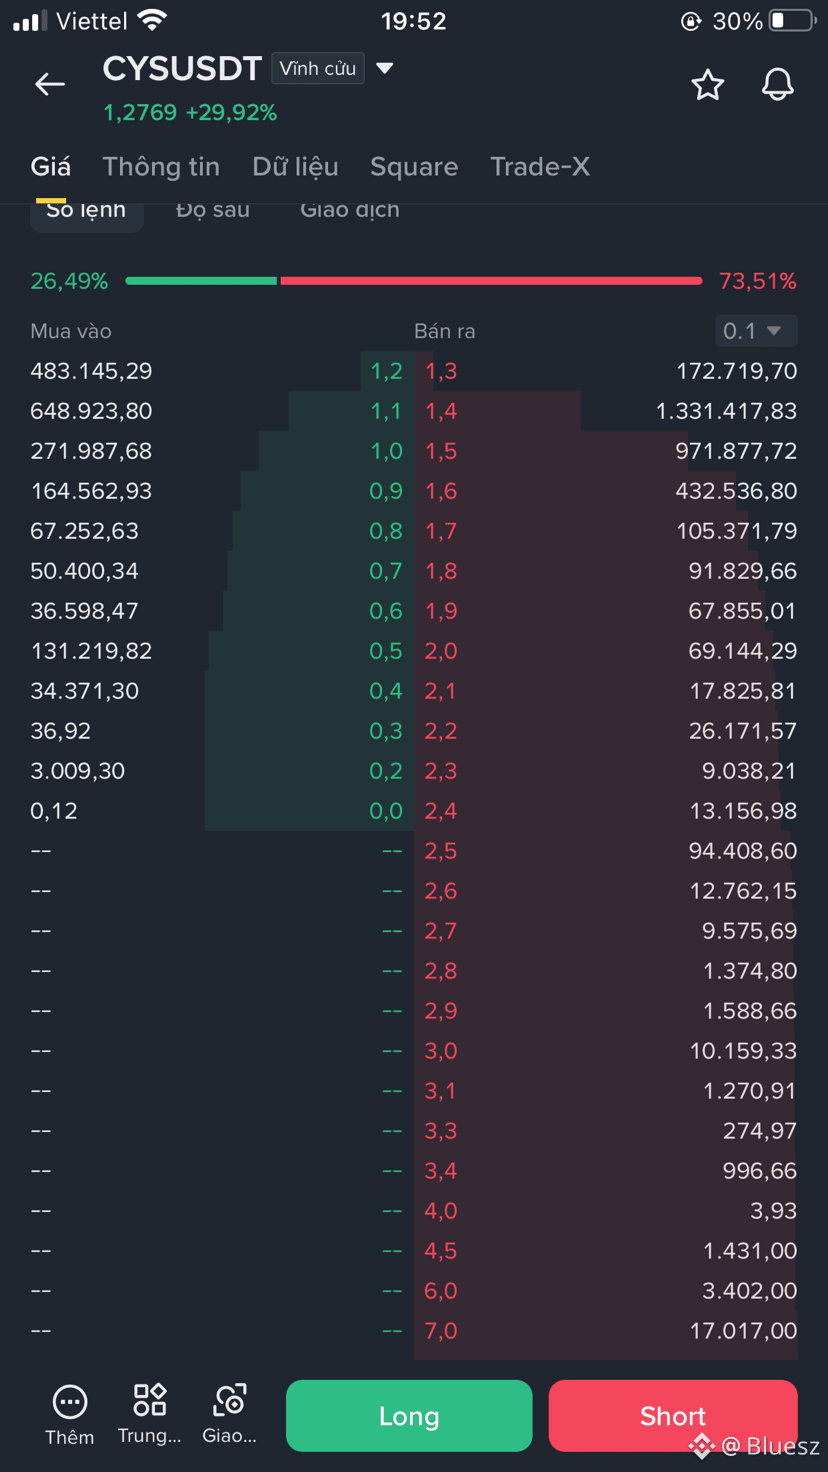Select ask price 2,0

point(441,651)
